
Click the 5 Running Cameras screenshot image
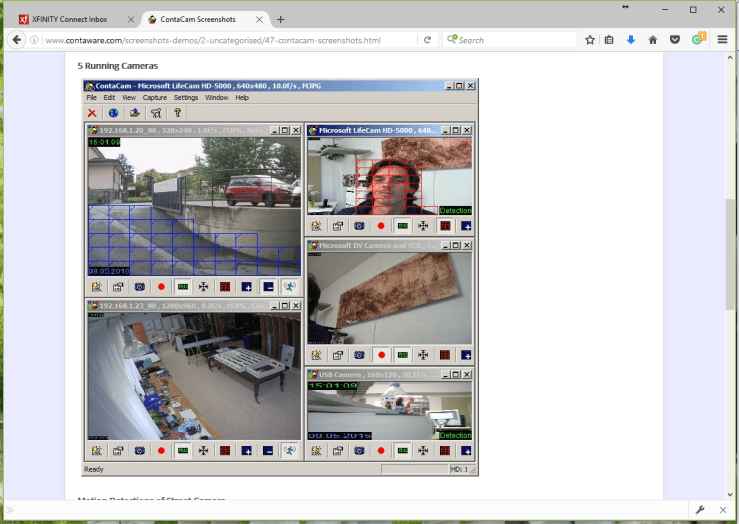click(280, 278)
